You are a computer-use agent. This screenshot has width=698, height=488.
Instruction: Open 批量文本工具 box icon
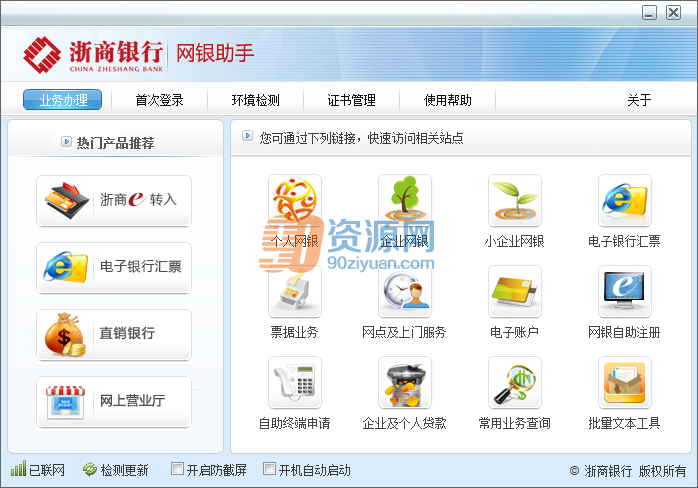click(625, 382)
